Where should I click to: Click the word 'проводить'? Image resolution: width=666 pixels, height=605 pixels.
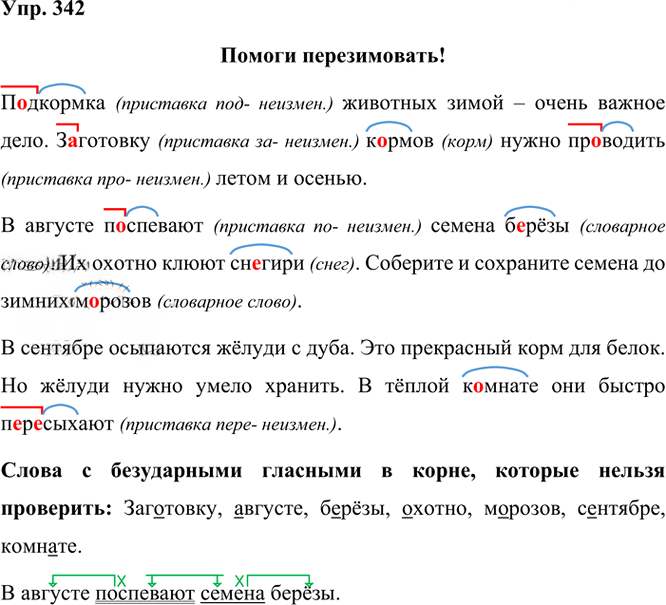tap(617, 141)
